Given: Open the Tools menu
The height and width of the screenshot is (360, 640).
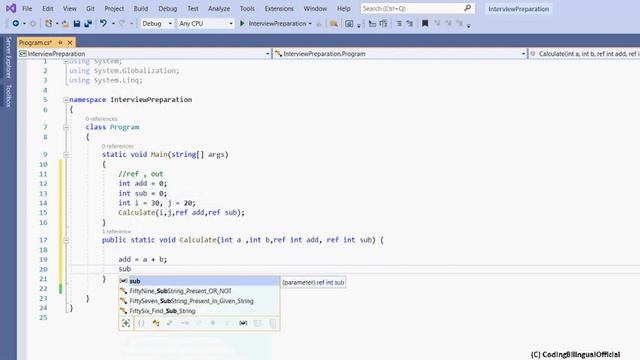Looking at the screenshot, I should click(x=247, y=8).
